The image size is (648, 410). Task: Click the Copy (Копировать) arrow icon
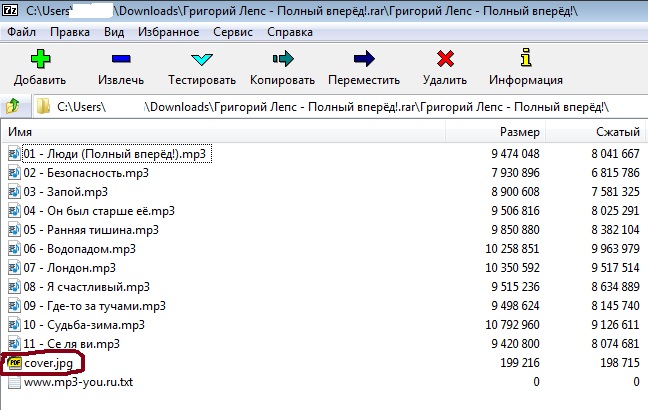tap(283, 60)
